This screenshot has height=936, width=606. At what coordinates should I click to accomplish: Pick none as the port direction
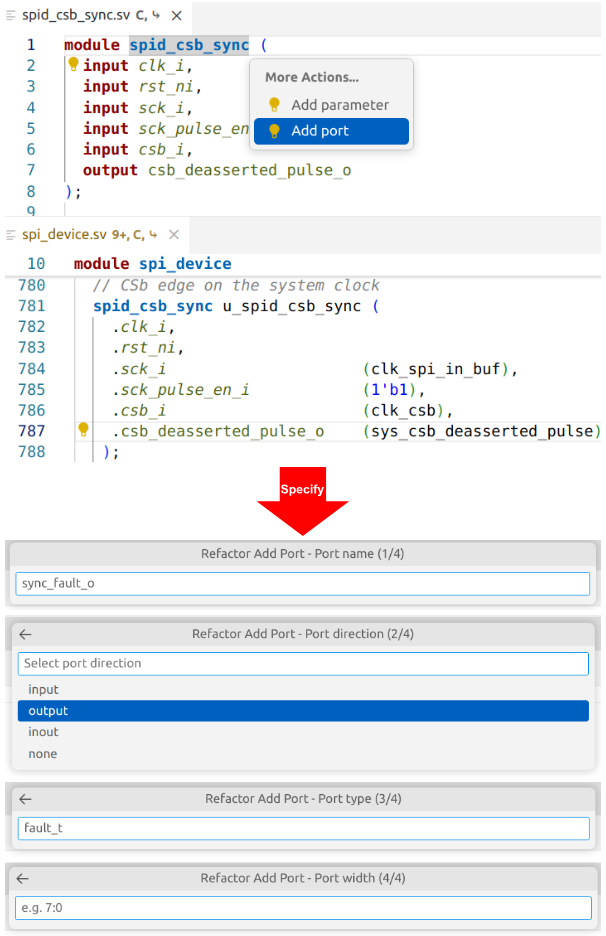(43, 754)
